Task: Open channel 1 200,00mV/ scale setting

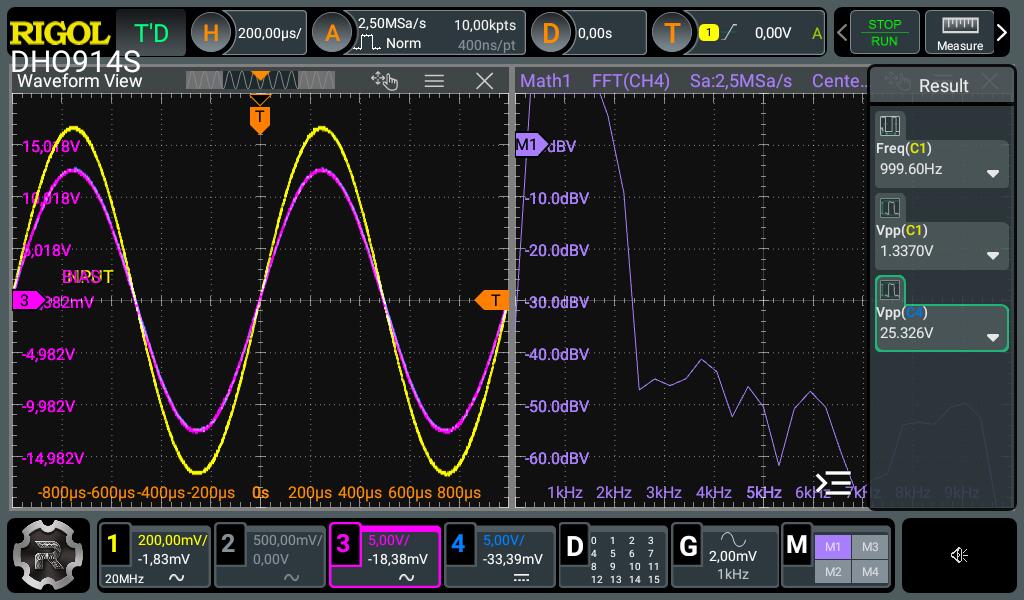Action: (172, 541)
